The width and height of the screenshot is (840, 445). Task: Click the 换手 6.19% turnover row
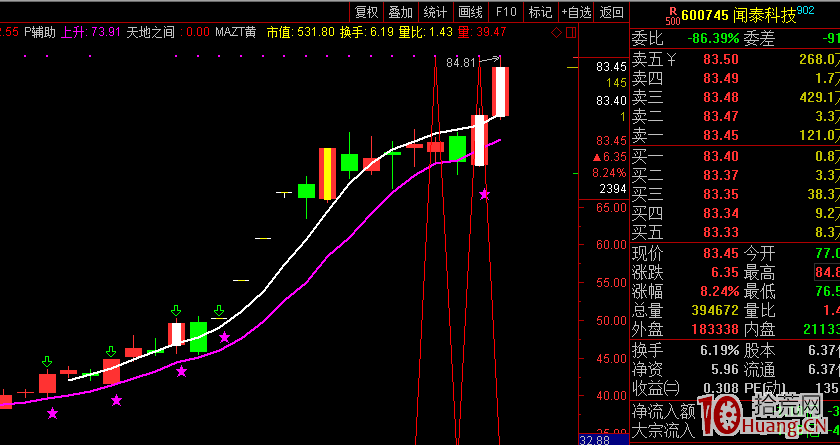685,351
